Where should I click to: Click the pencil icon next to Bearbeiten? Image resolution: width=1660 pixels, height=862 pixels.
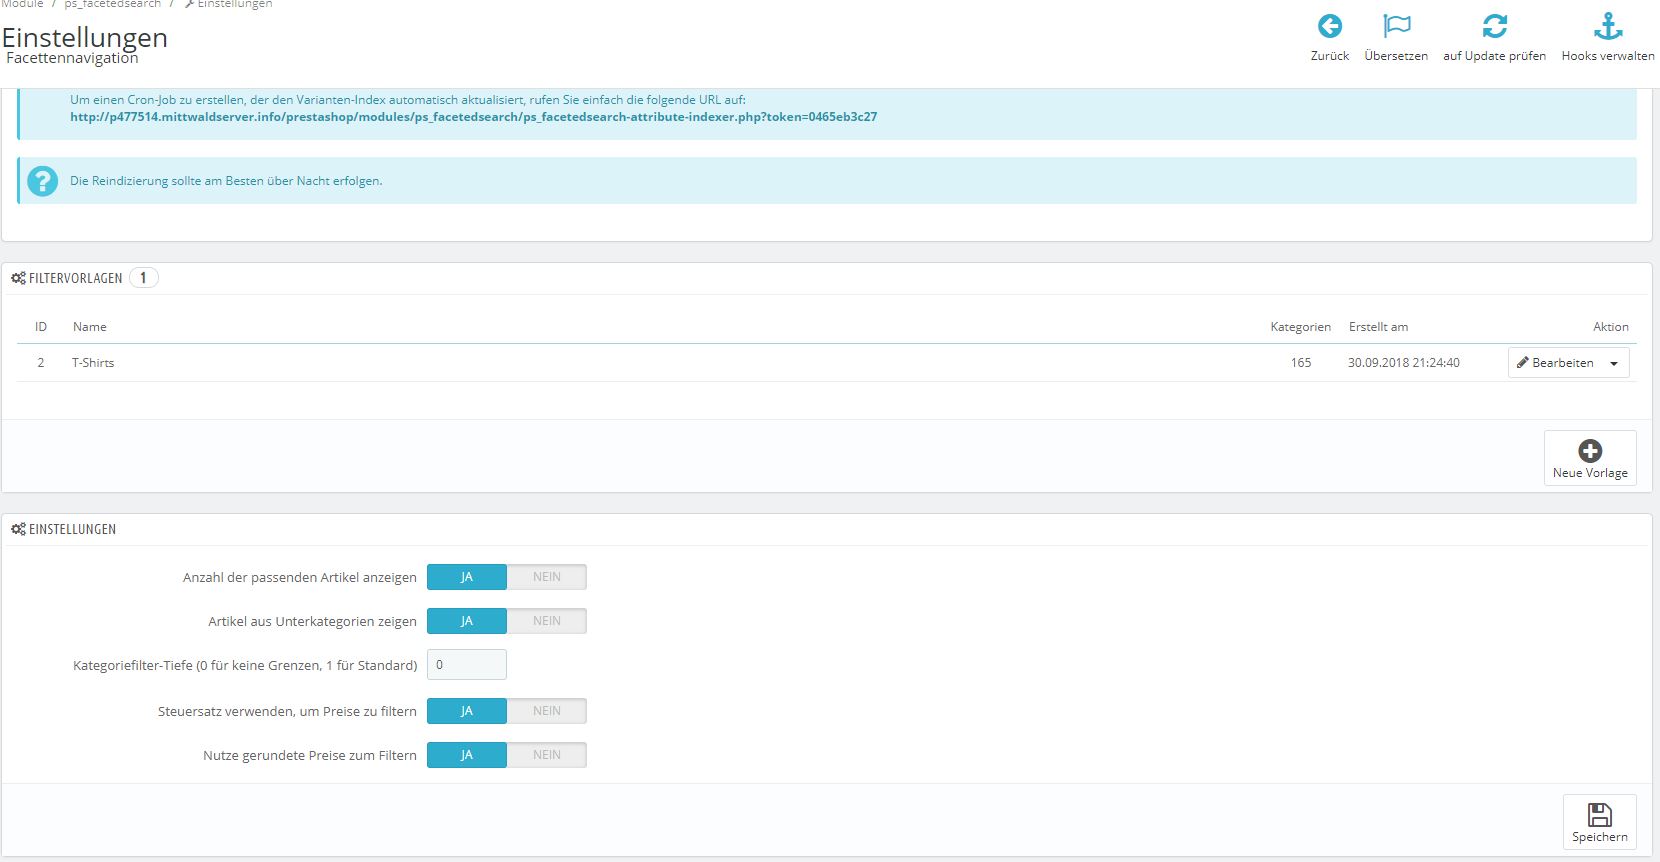(1522, 362)
